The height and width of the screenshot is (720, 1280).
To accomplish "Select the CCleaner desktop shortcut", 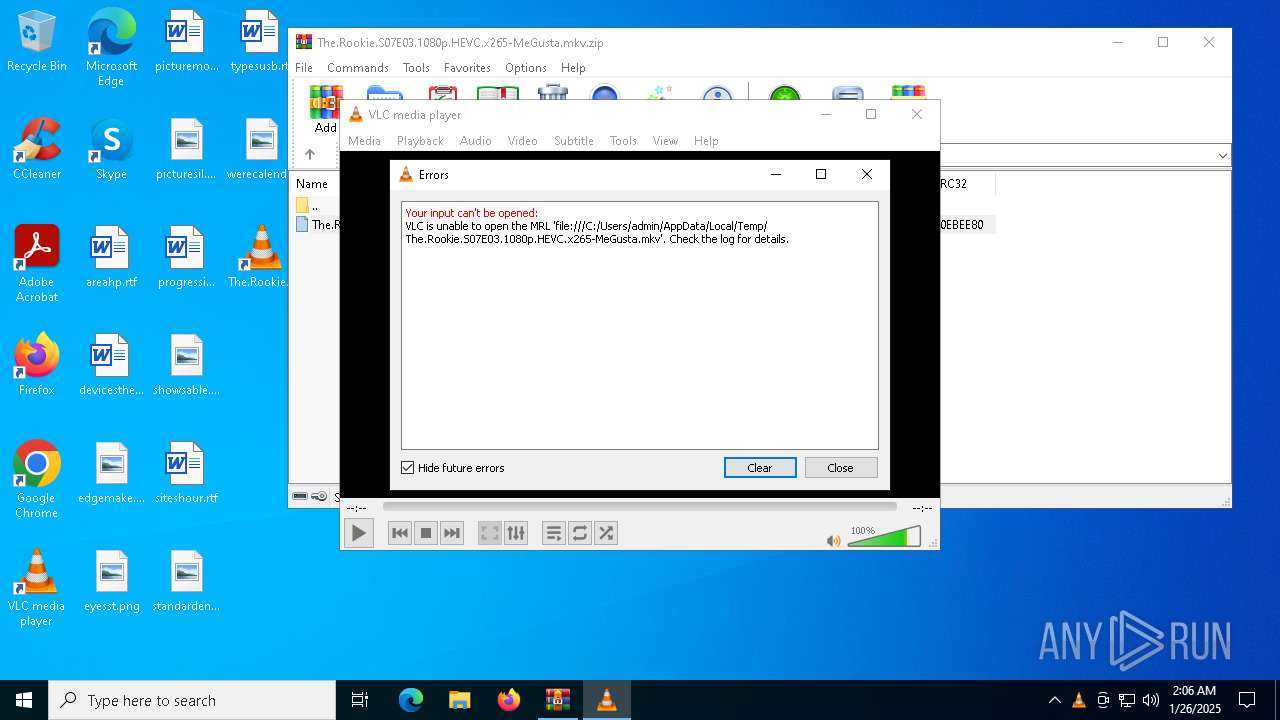I will 37,149.
